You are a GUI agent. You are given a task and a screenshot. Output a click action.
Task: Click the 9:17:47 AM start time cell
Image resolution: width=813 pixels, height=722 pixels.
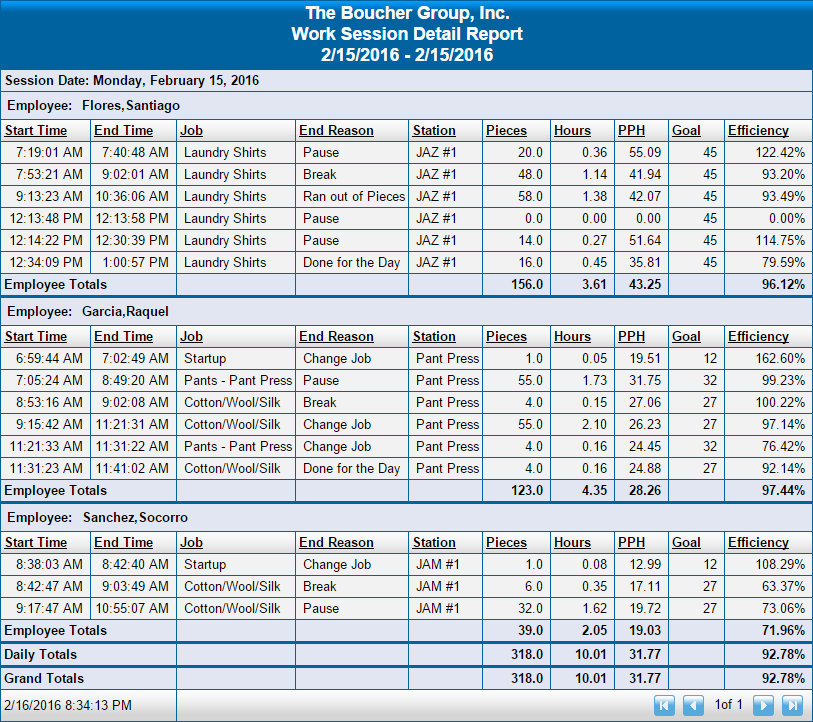(46, 608)
